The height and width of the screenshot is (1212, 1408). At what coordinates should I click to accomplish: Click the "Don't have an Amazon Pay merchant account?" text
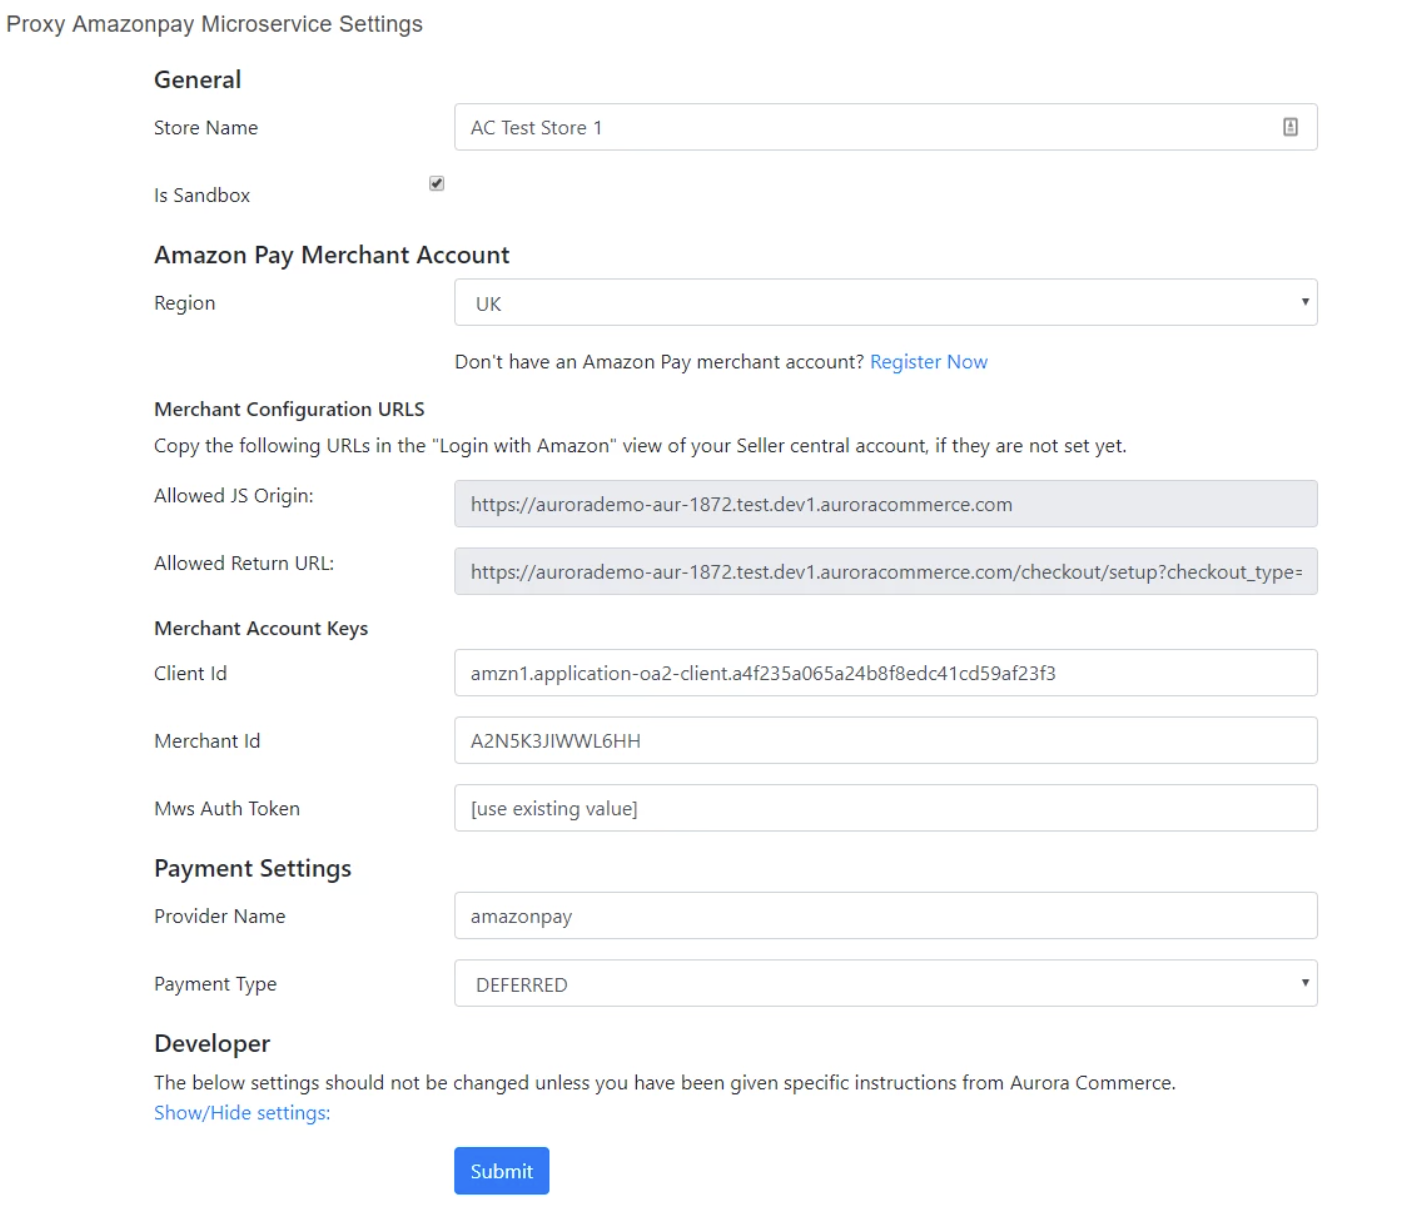point(659,361)
